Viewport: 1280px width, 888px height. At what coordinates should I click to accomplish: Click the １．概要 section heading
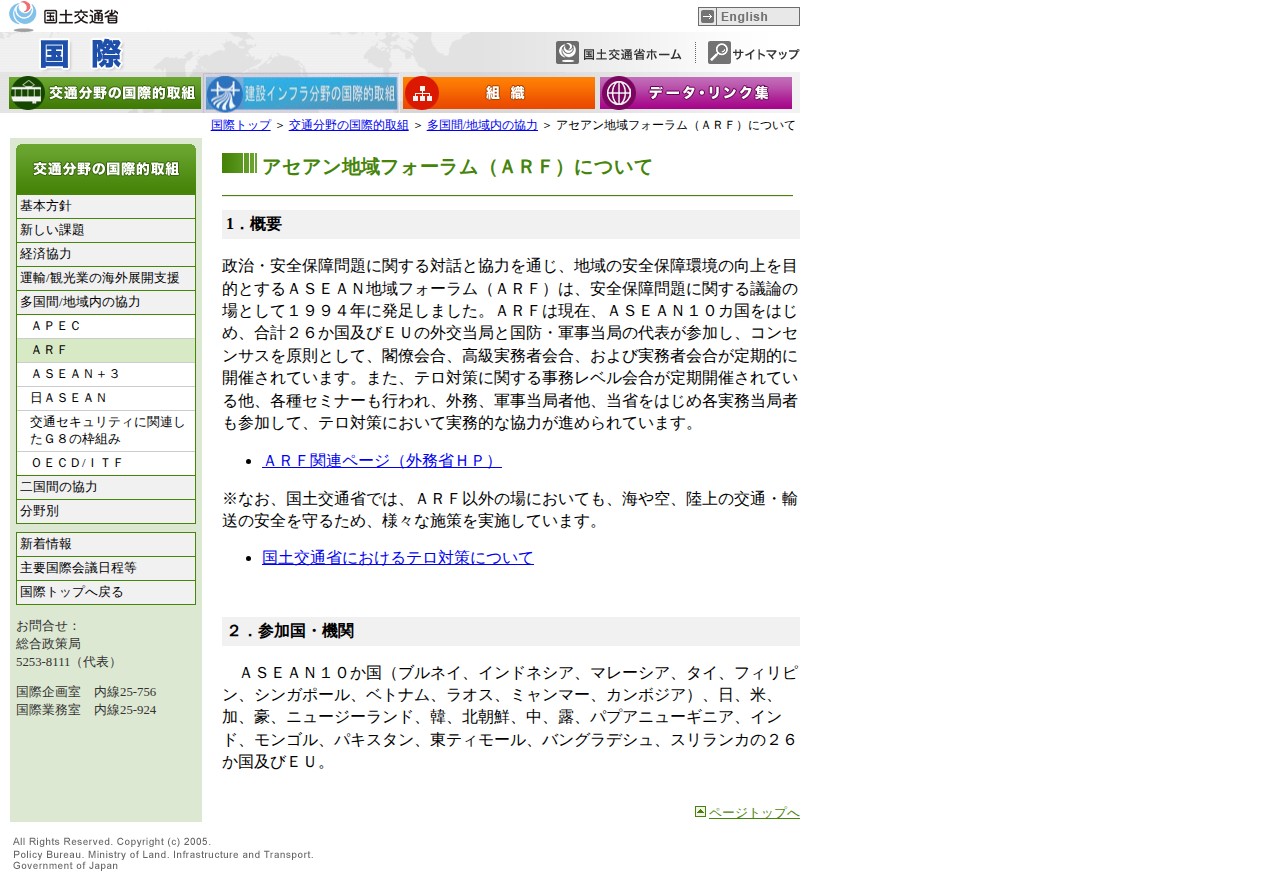[x=511, y=224]
